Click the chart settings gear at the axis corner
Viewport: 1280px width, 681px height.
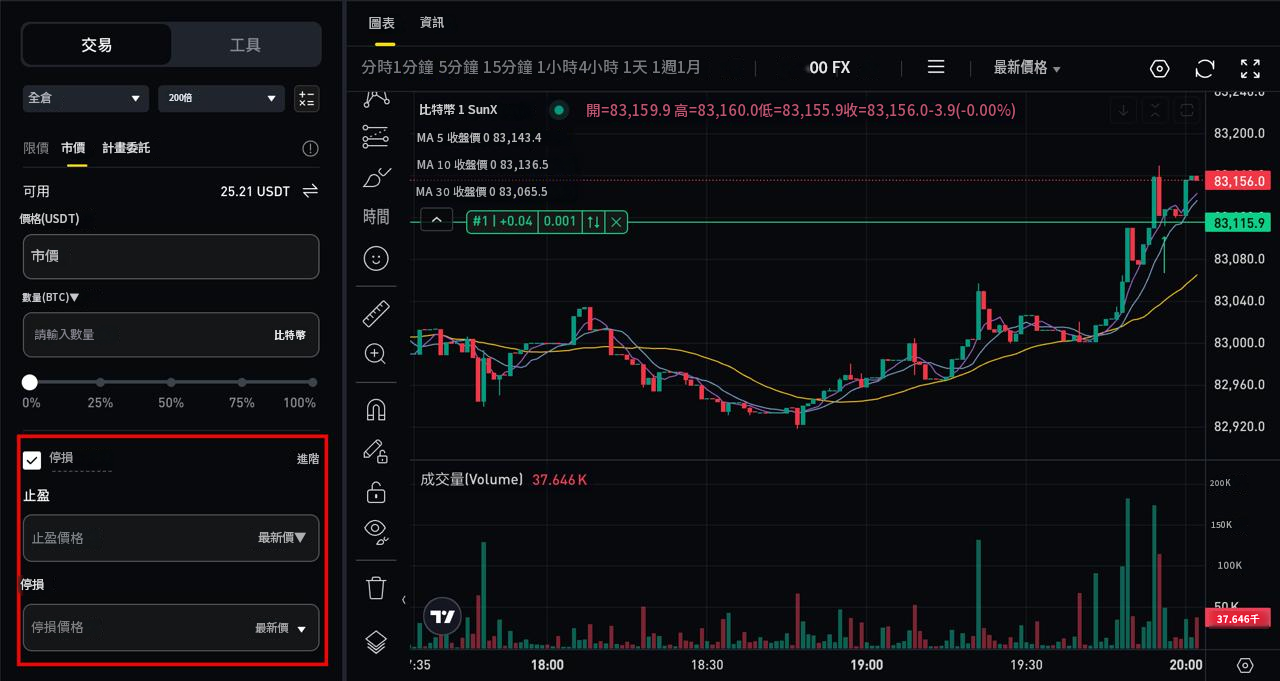[1245, 666]
